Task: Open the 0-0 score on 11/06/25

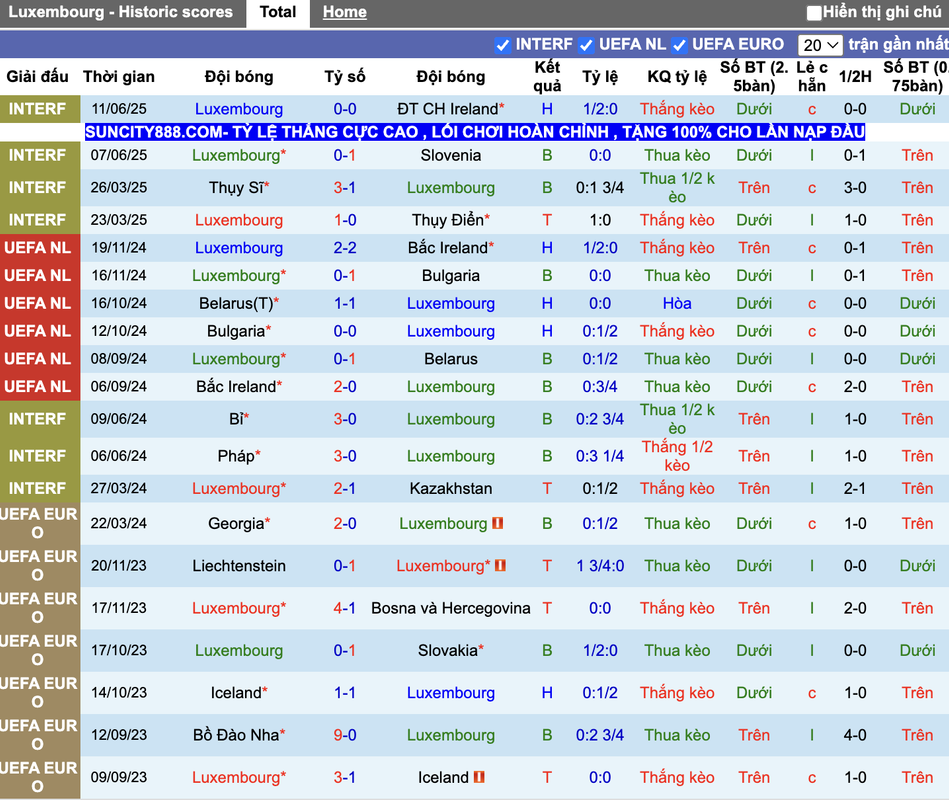Action: [345, 109]
